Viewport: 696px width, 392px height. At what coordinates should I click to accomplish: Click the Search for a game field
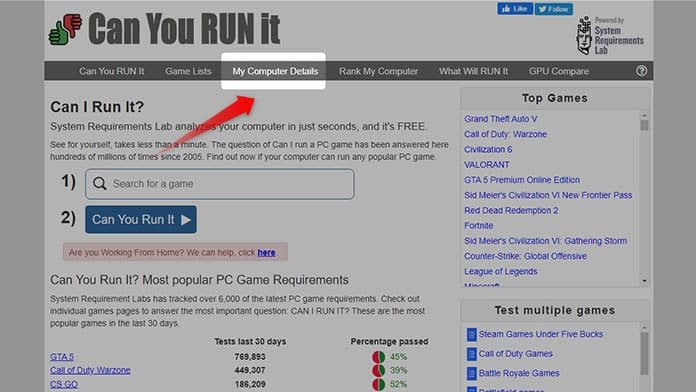(x=220, y=184)
